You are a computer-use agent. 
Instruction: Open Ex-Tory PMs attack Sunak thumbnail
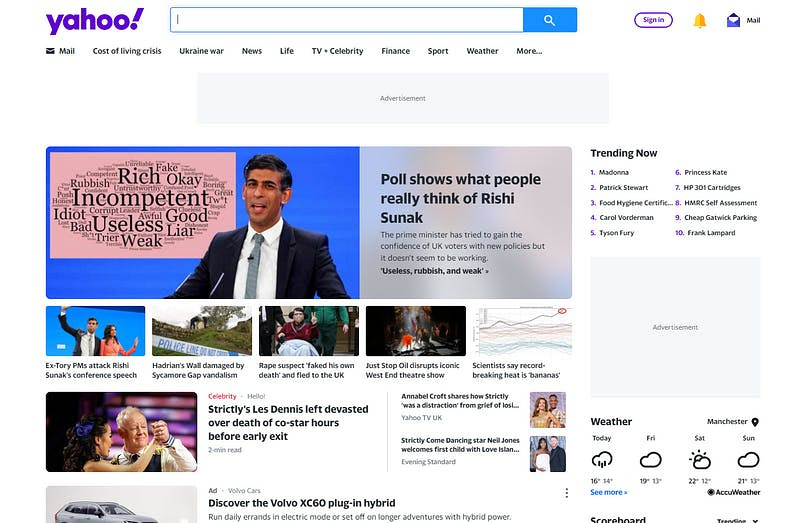[x=95, y=331]
